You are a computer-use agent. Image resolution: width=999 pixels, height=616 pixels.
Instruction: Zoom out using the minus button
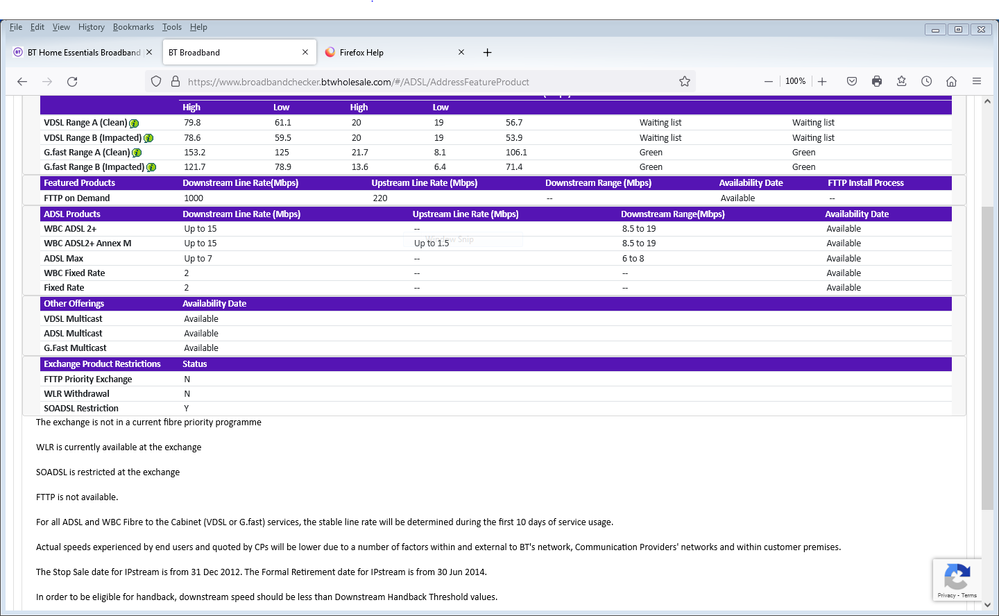point(768,81)
